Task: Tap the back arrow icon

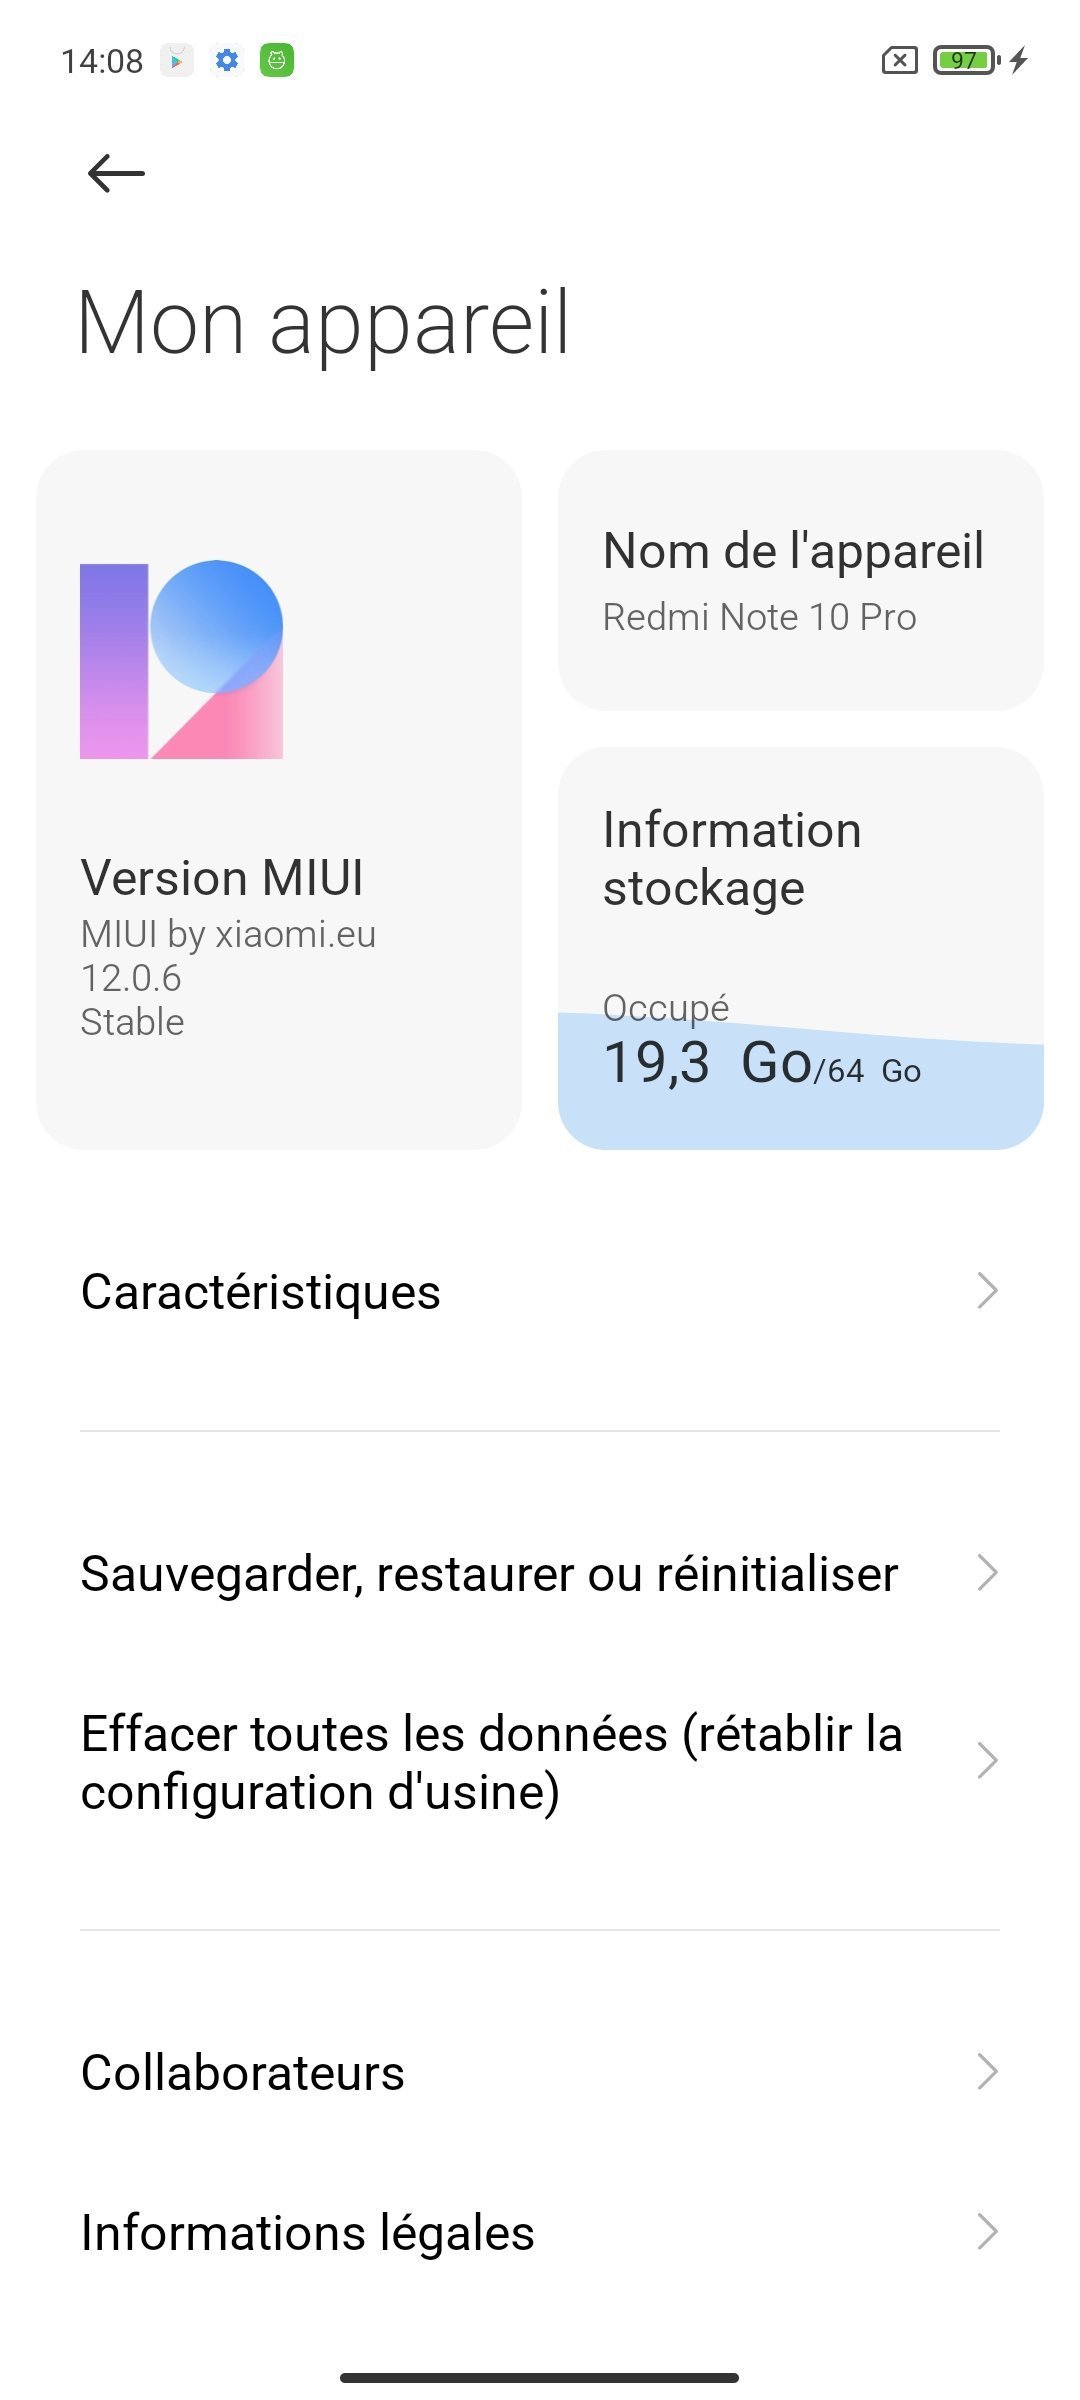Action: [x=116, y=173]
